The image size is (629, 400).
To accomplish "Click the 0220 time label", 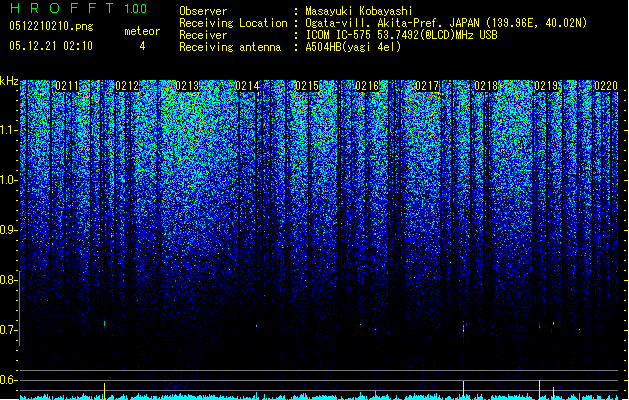I will (606, 86).
